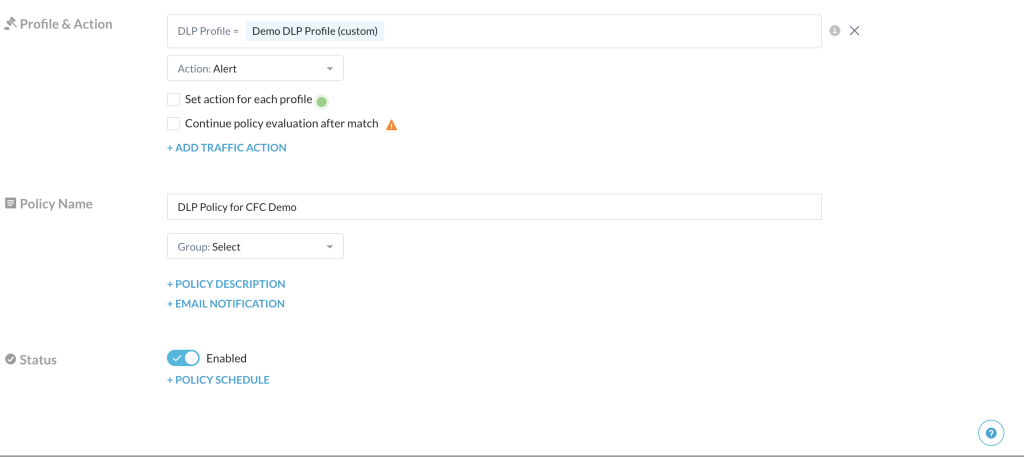Click + POLICY DESCRIPTION link
The height and width of the screenshot is (457, 1024).
(x=226, y=284)
